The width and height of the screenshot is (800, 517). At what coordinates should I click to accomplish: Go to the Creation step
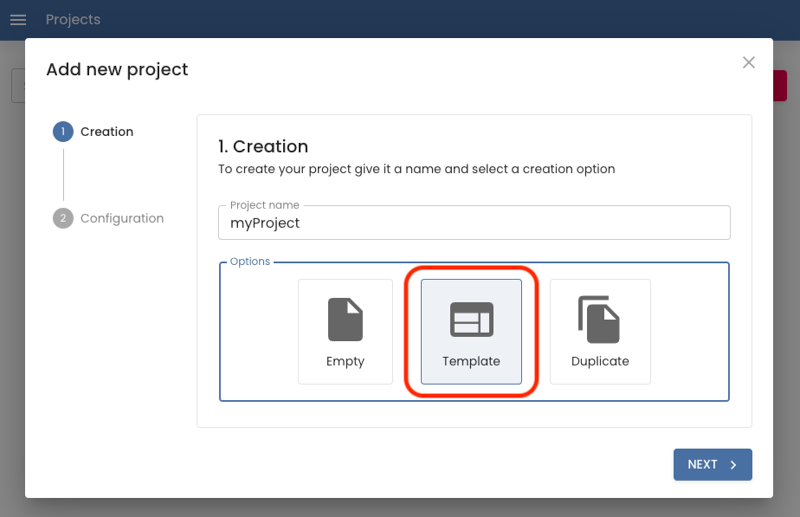pyautogui.click(x=107, y=132)
